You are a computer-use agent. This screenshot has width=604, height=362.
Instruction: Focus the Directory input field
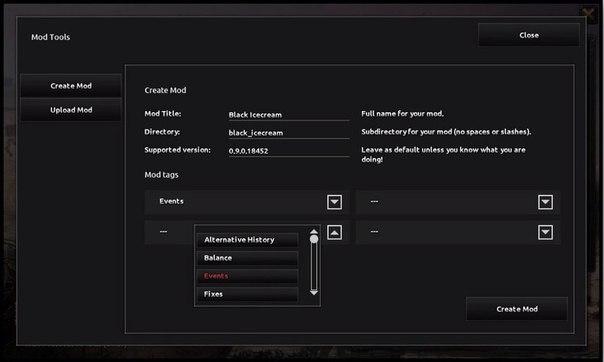289,133
